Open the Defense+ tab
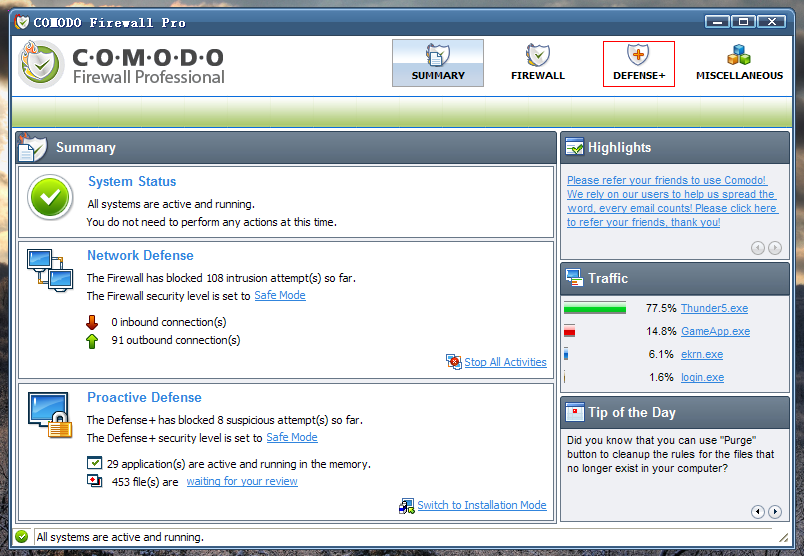The image size is (804, 556). (639, 64)
